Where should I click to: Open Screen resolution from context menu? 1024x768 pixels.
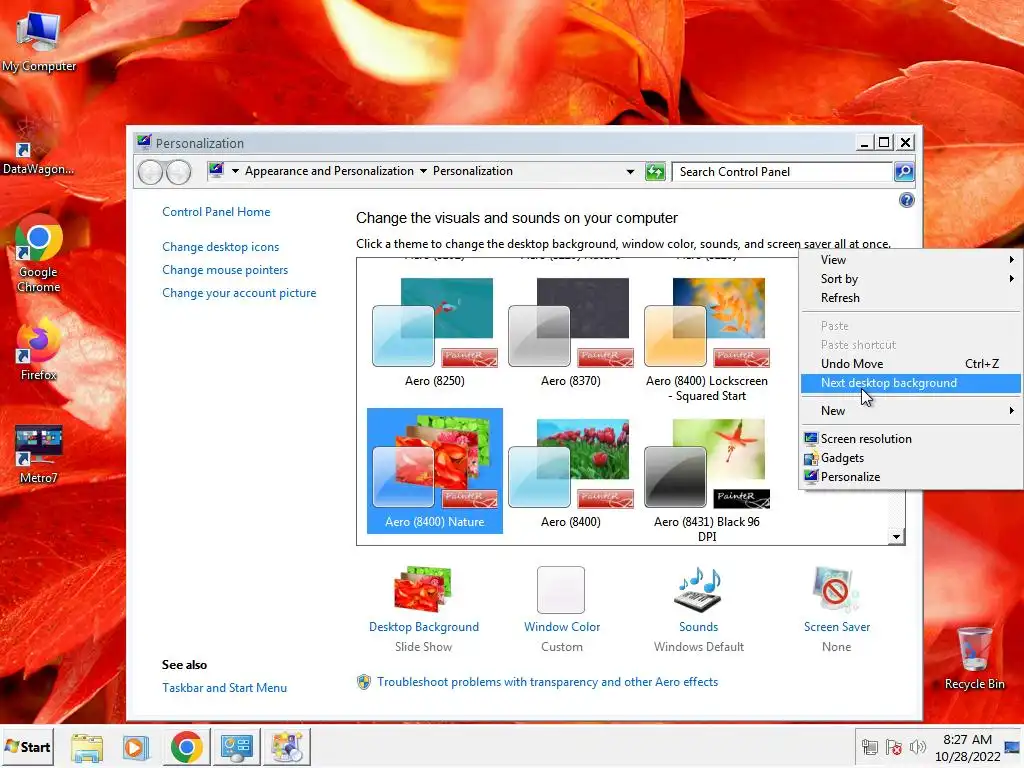click(910, 439)
